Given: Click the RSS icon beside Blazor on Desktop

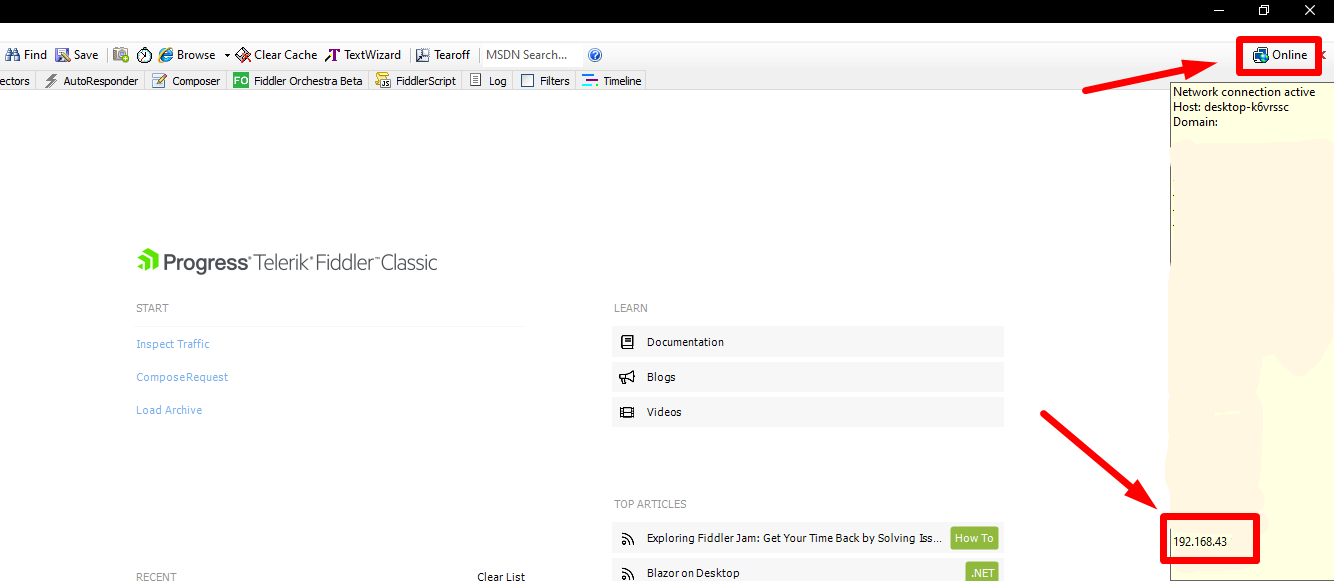Looking at the screenshot, I should pos(628,574).
